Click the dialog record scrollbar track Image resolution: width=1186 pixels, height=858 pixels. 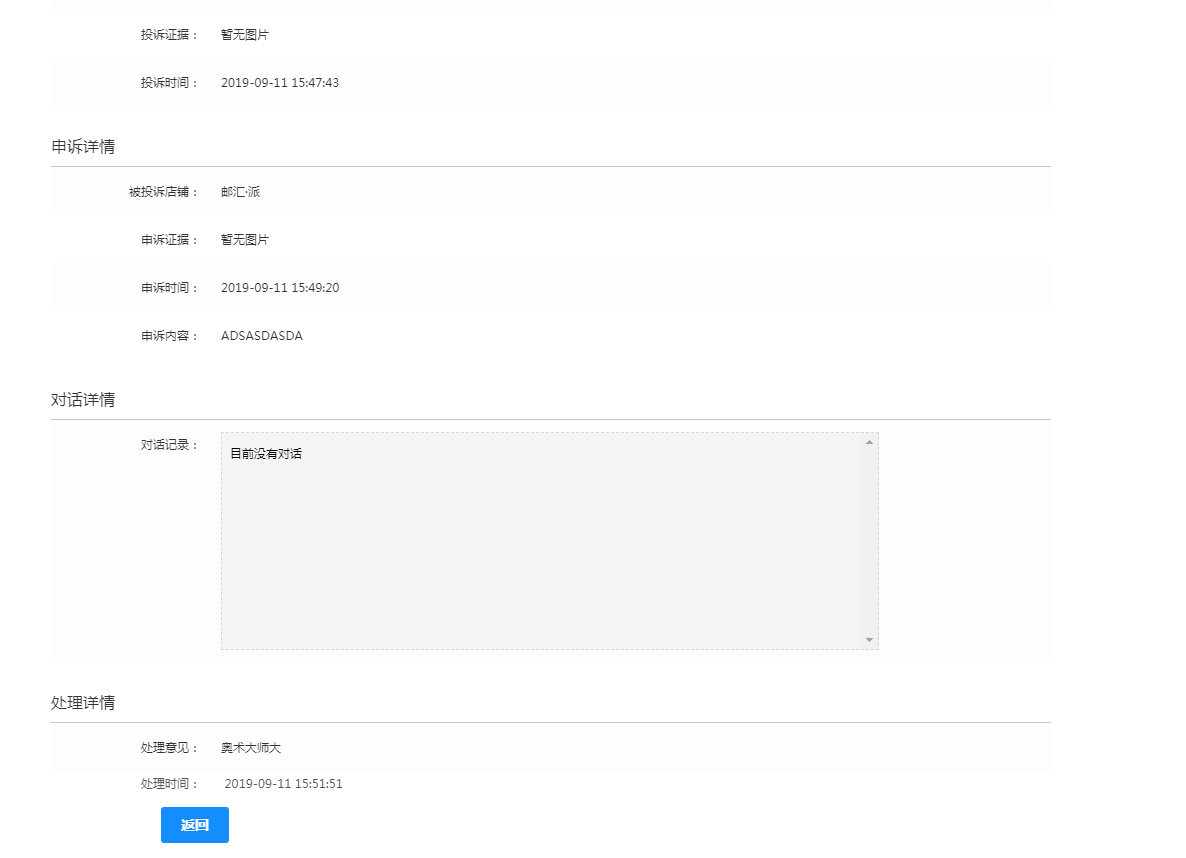click(x=869, y=540)
